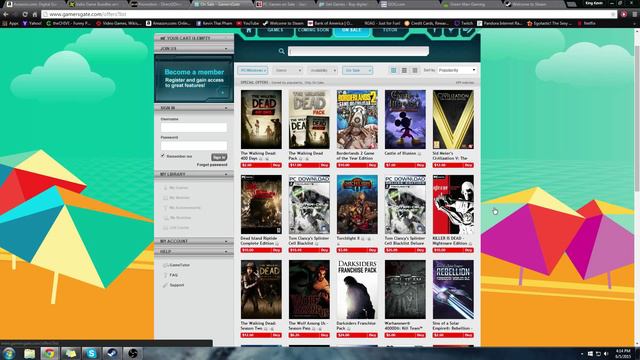Open the Windows Start button
The image size is (640, 360).
[x=9, y=353]
